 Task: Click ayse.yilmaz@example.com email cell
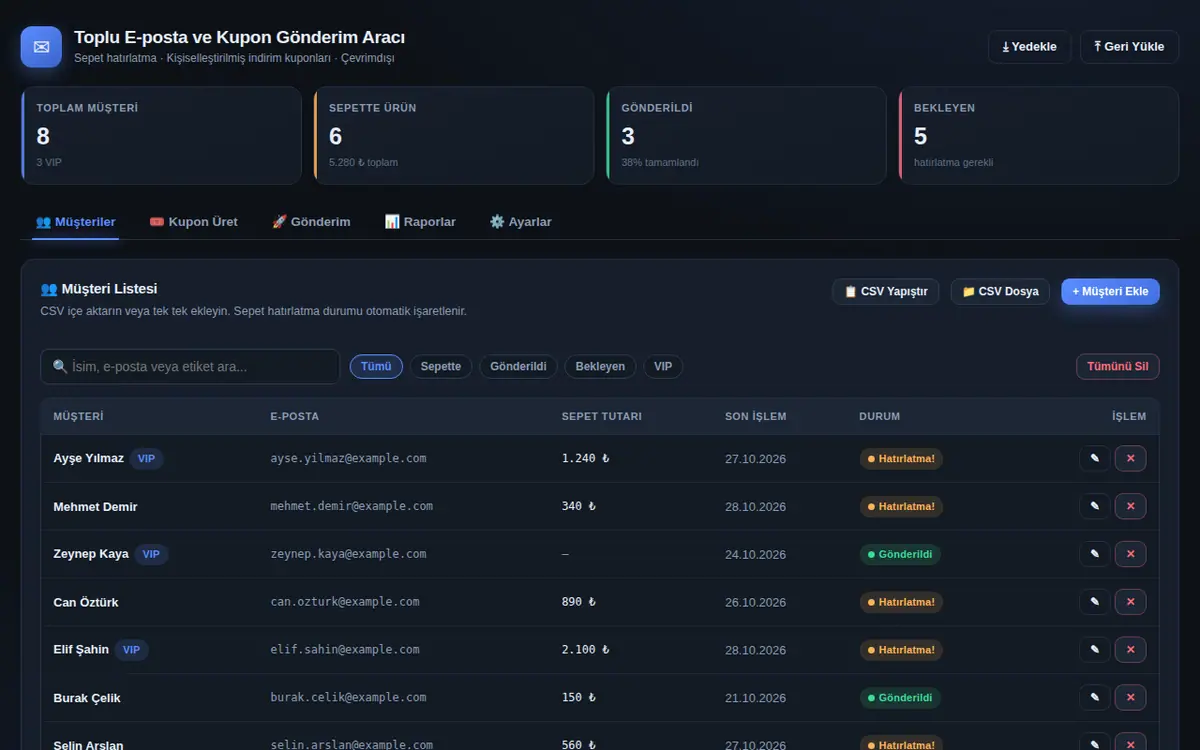pos(348,458)
